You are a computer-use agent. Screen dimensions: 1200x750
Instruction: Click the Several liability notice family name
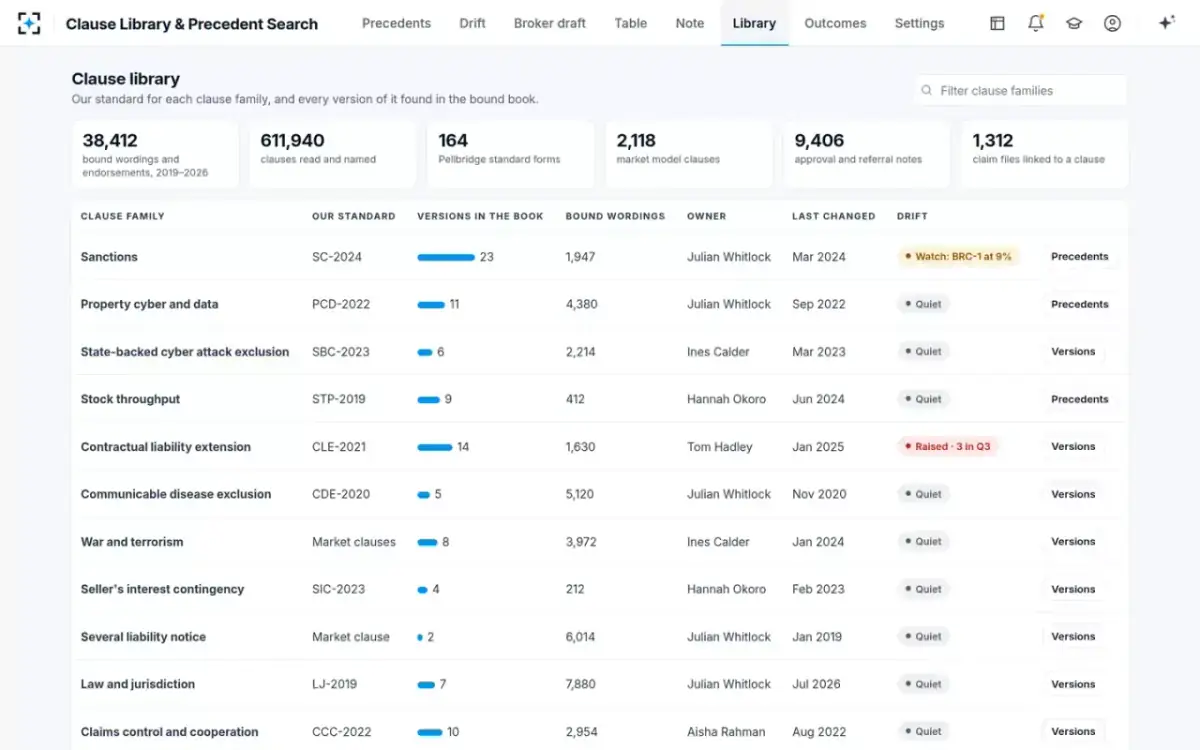143,637
